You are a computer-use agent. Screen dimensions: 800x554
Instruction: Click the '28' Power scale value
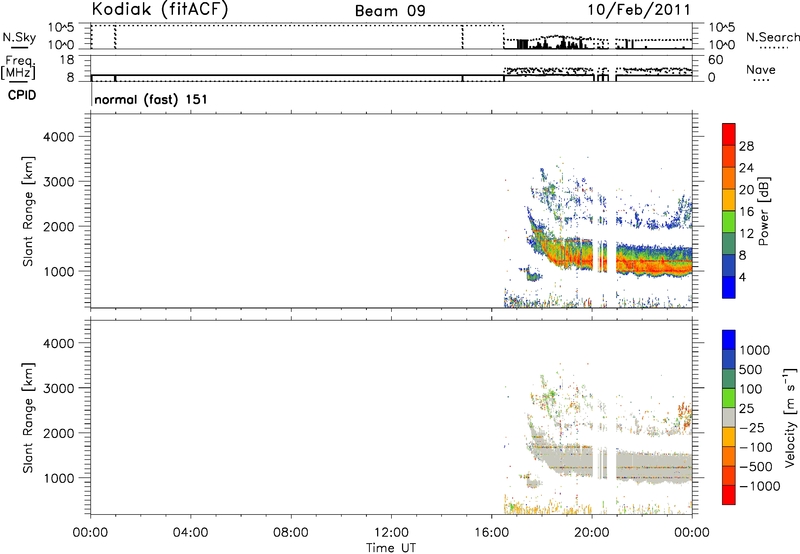(x=746, y=146)
